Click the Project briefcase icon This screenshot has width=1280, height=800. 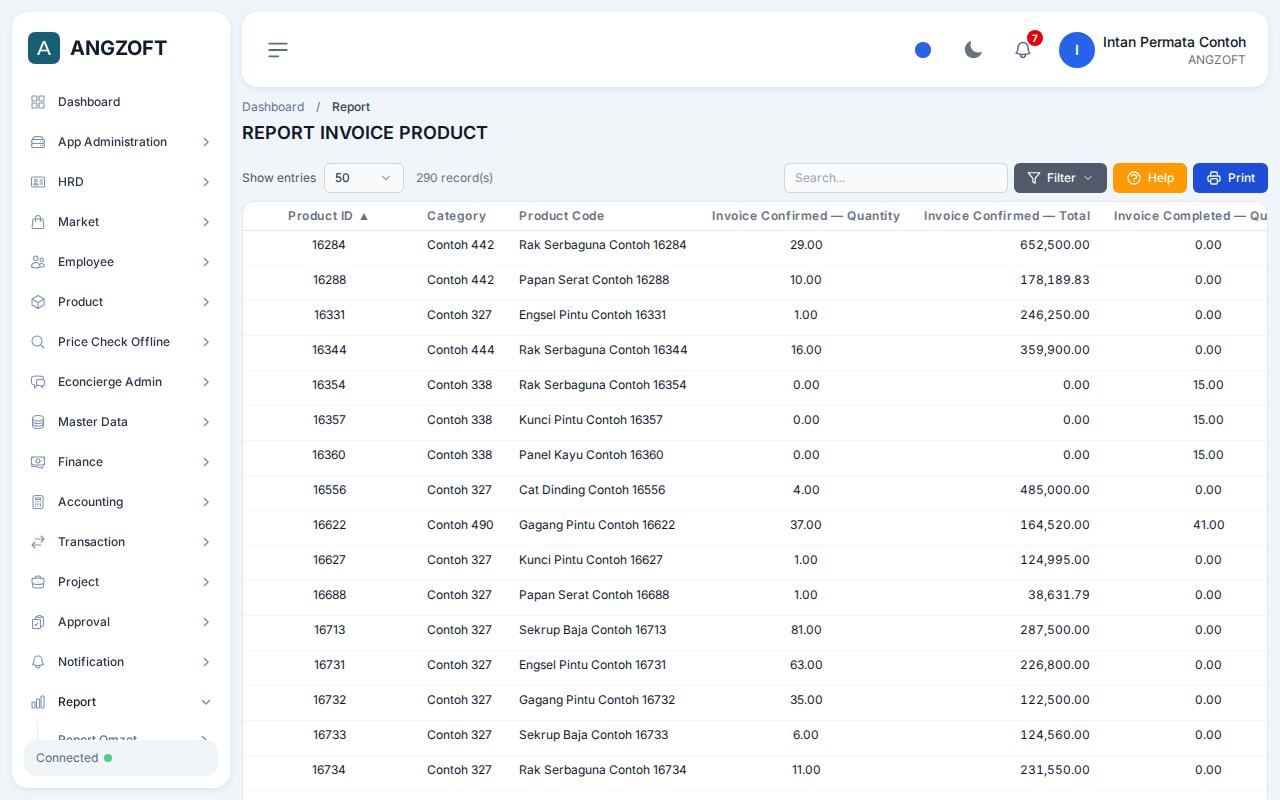38,582
